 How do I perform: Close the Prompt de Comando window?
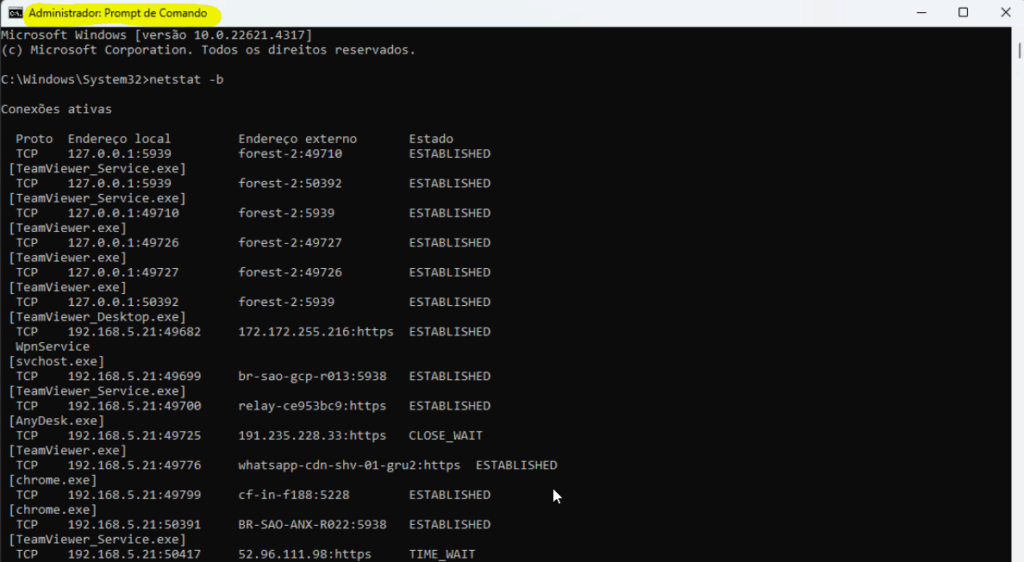(1006, 12)
